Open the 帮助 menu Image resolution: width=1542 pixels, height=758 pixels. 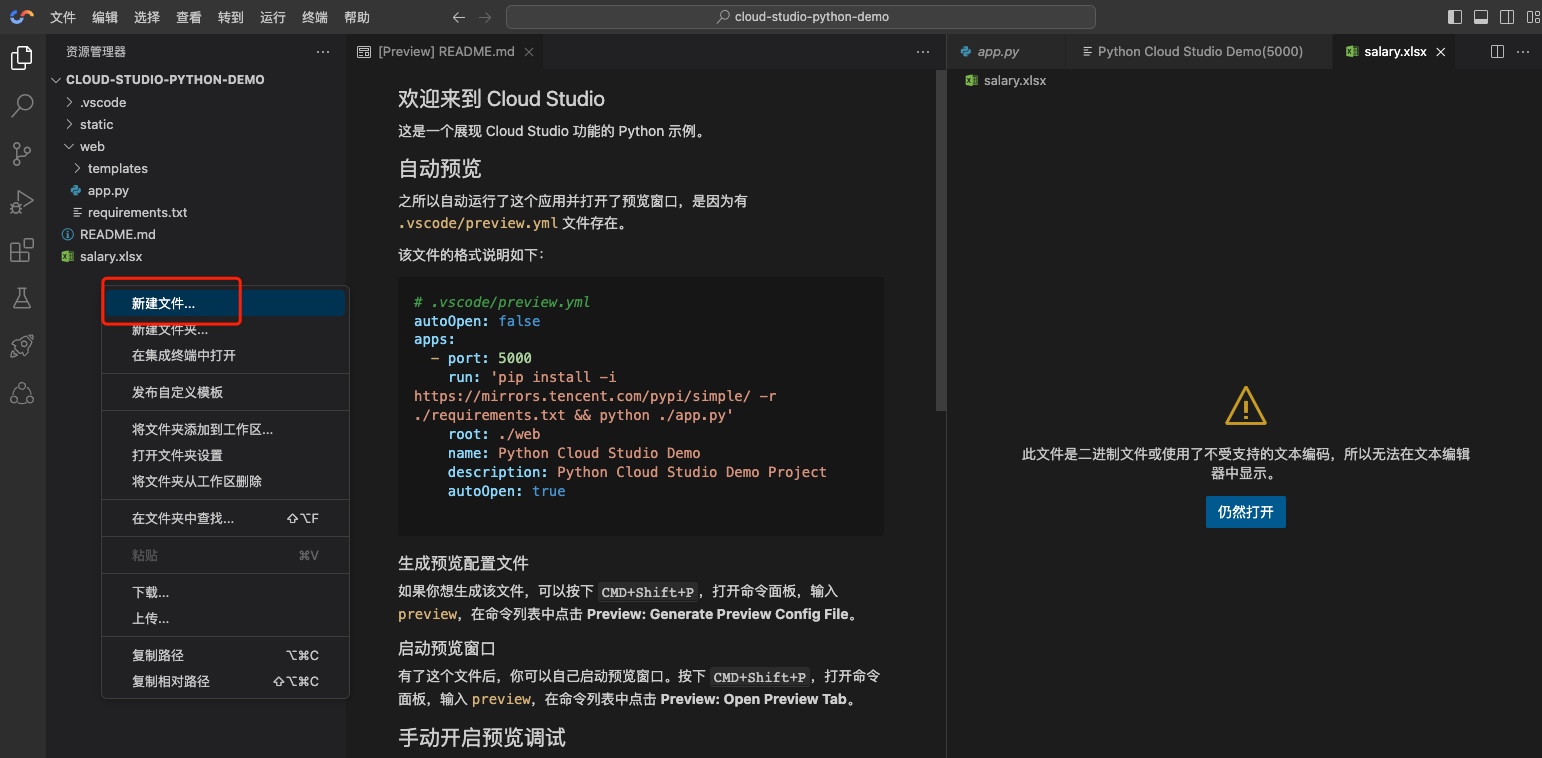[356, 17]
